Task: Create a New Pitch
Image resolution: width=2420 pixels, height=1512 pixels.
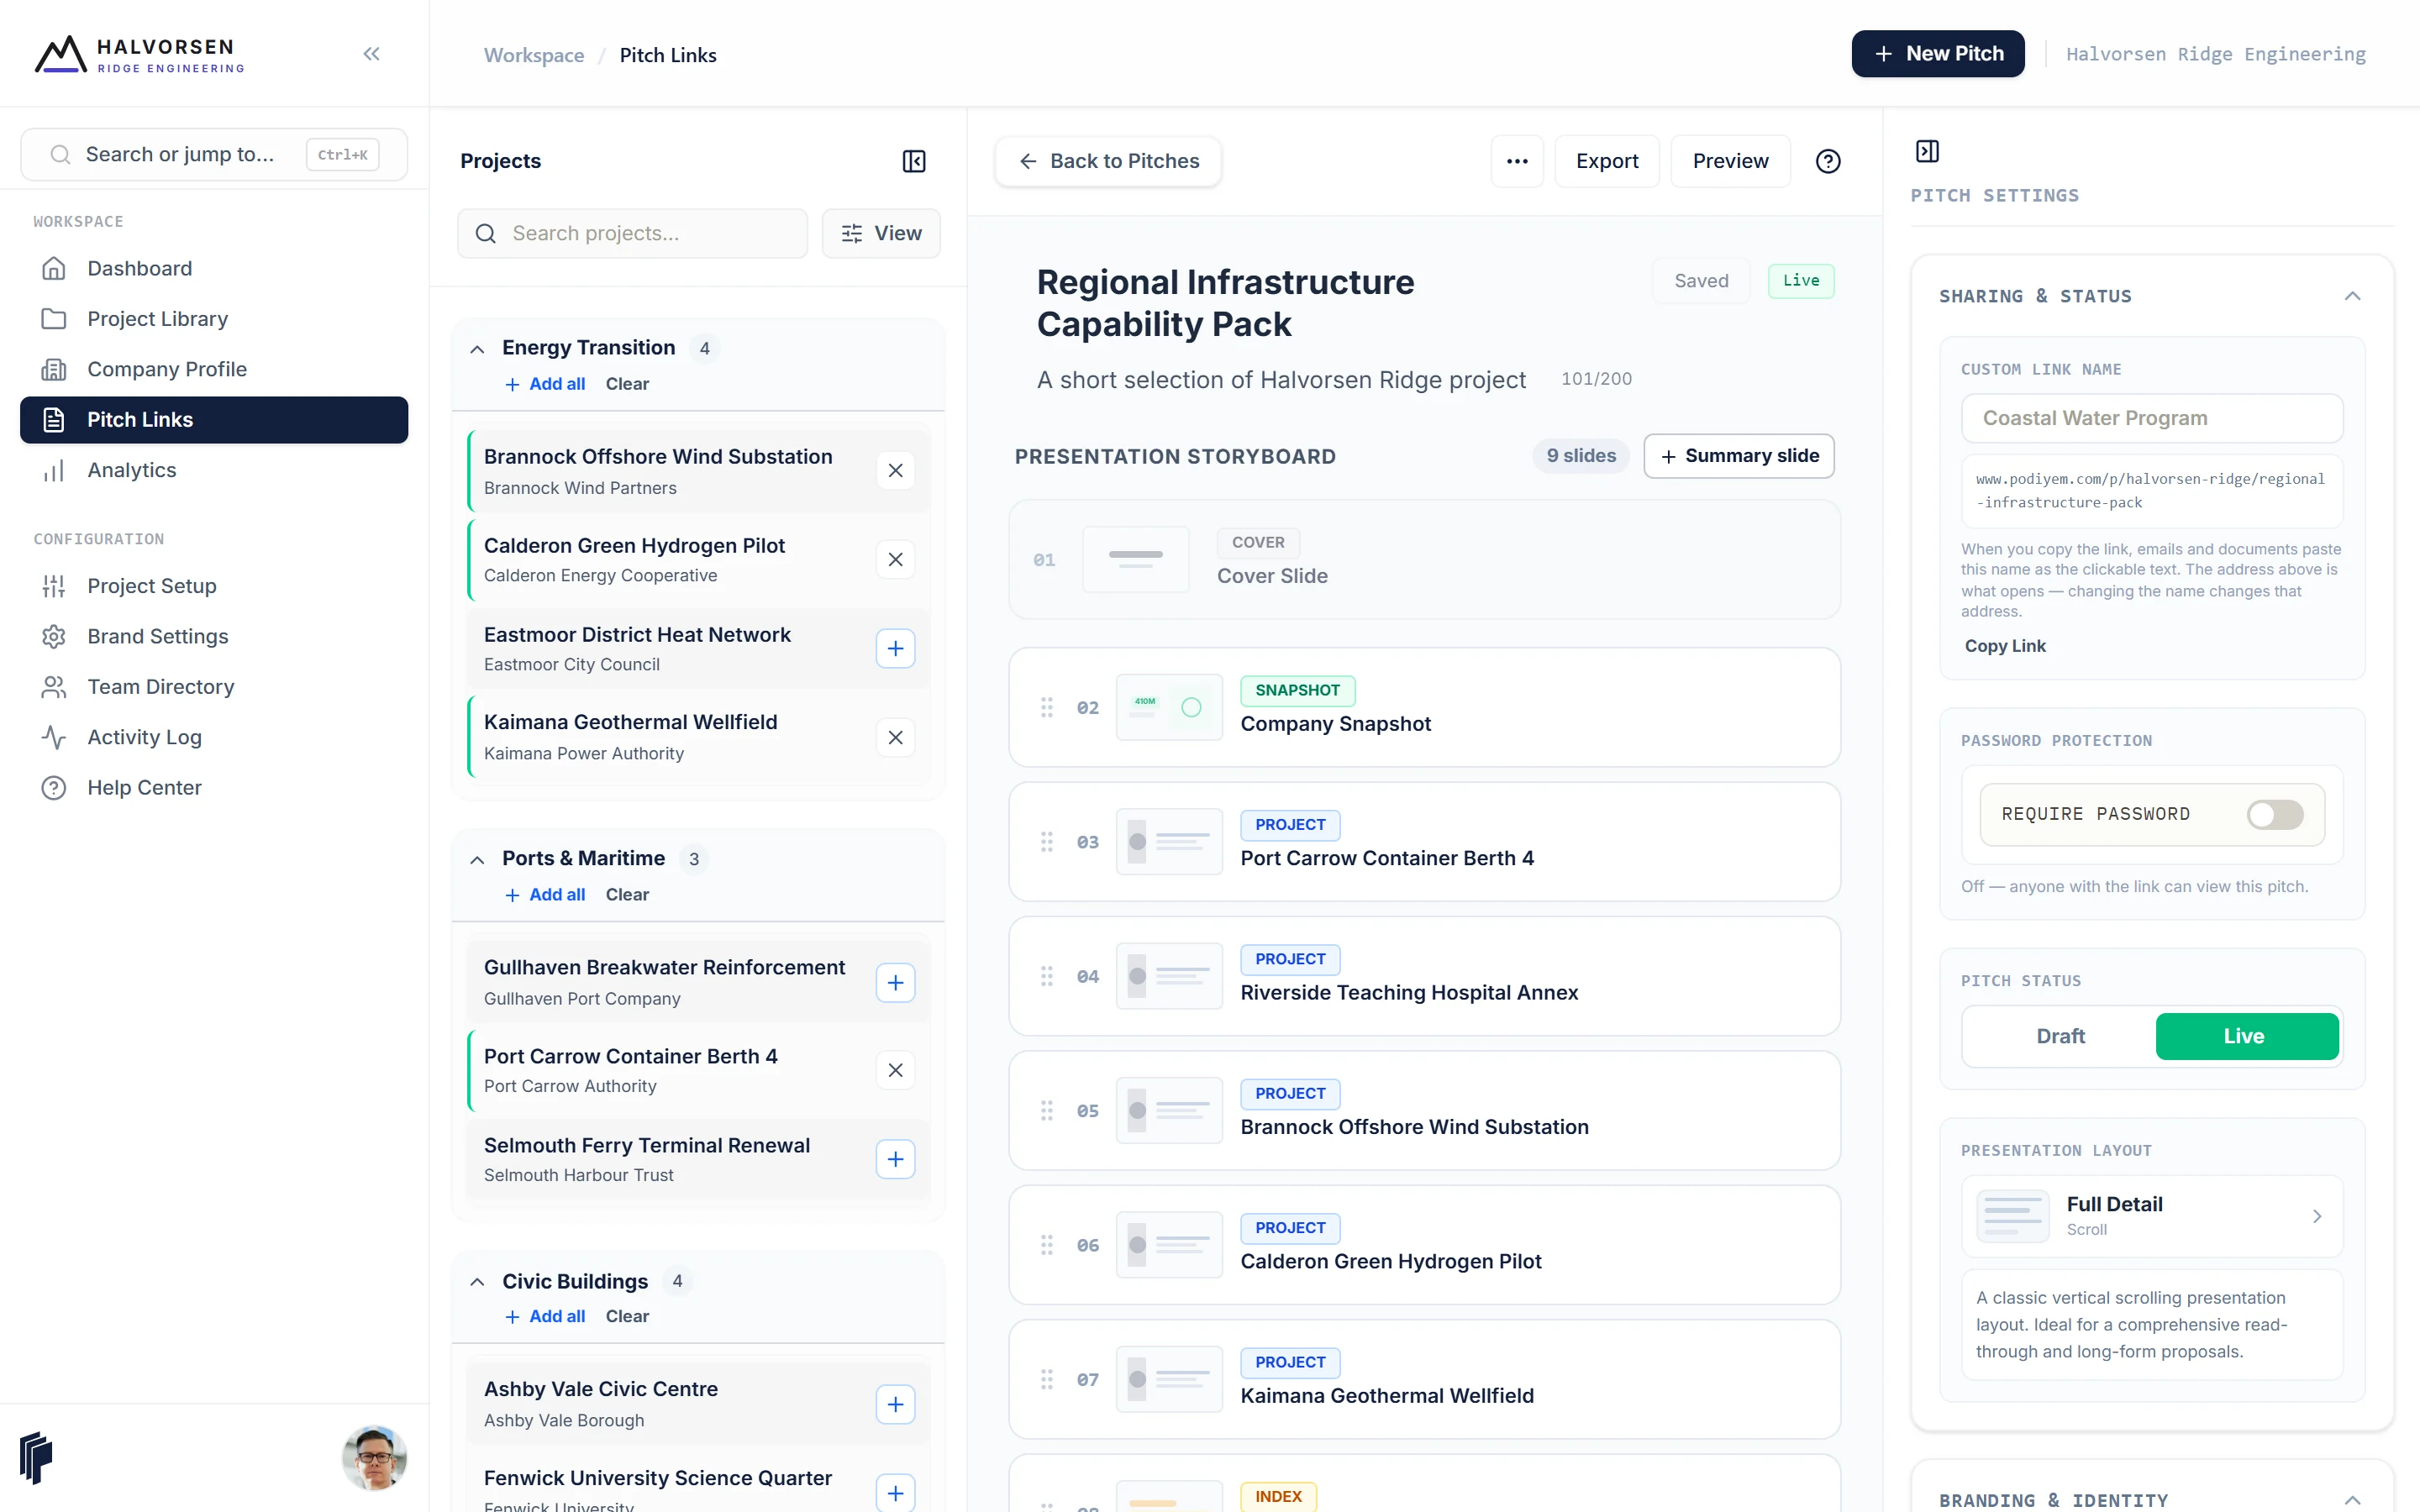Action: point(1937,54)
